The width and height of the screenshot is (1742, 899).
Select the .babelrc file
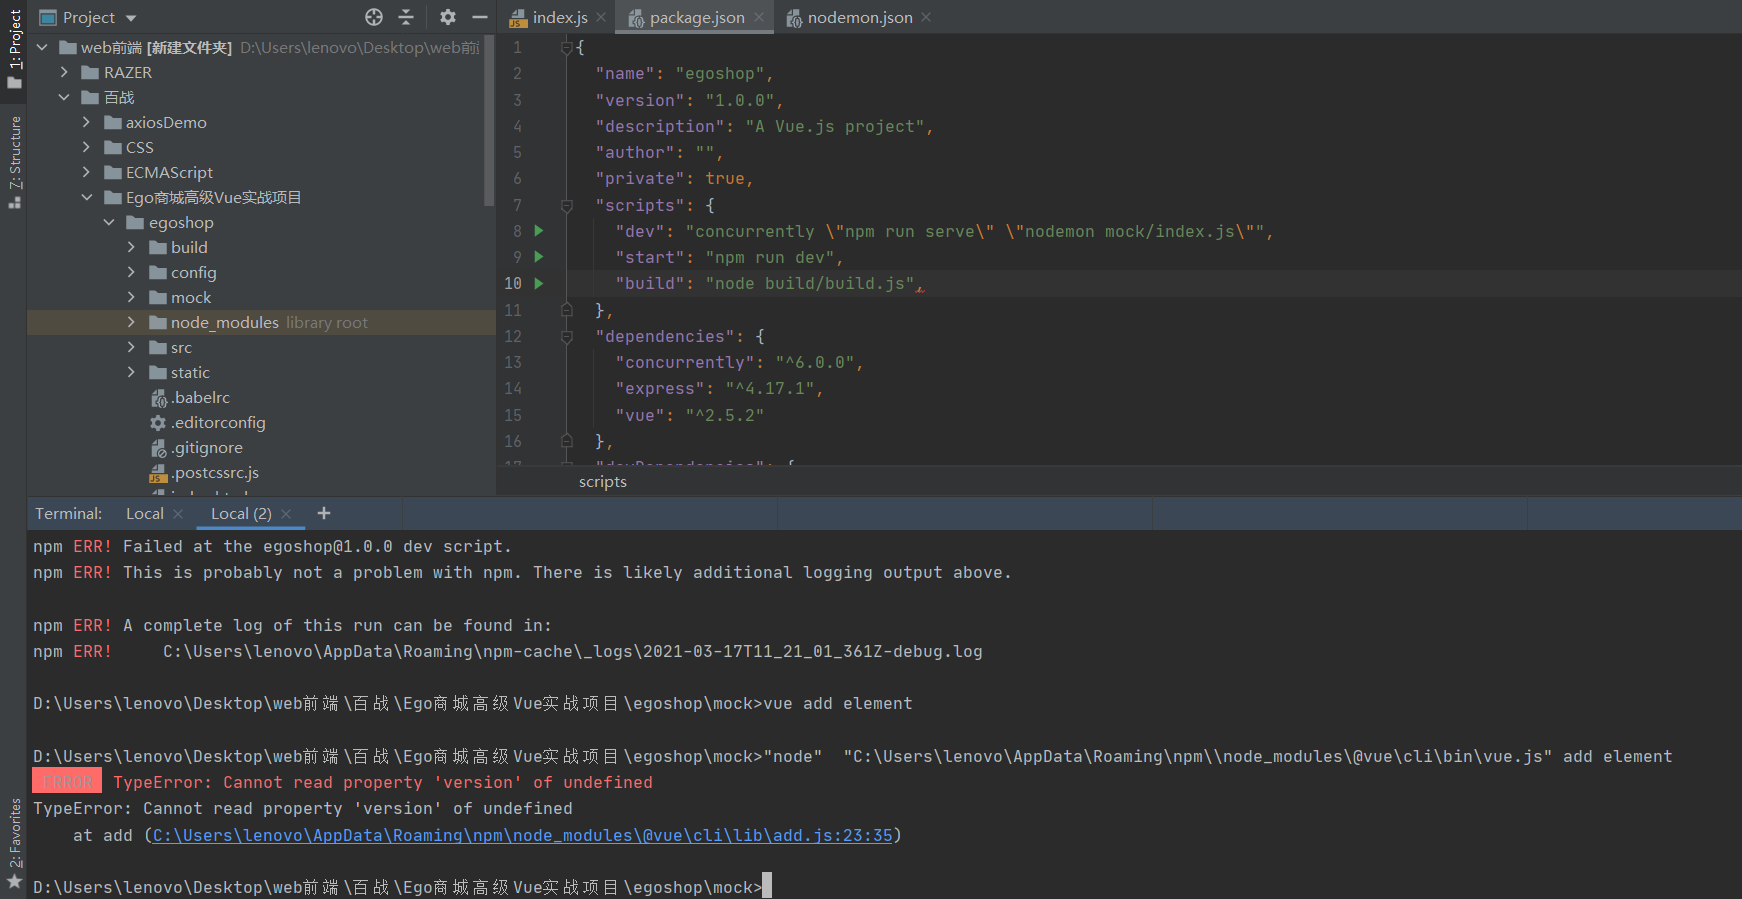200,397
